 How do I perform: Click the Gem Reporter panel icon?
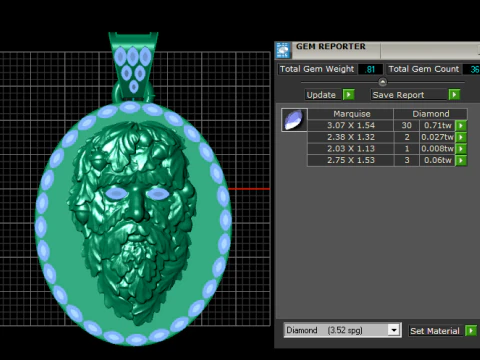click(x=283, y=50)
